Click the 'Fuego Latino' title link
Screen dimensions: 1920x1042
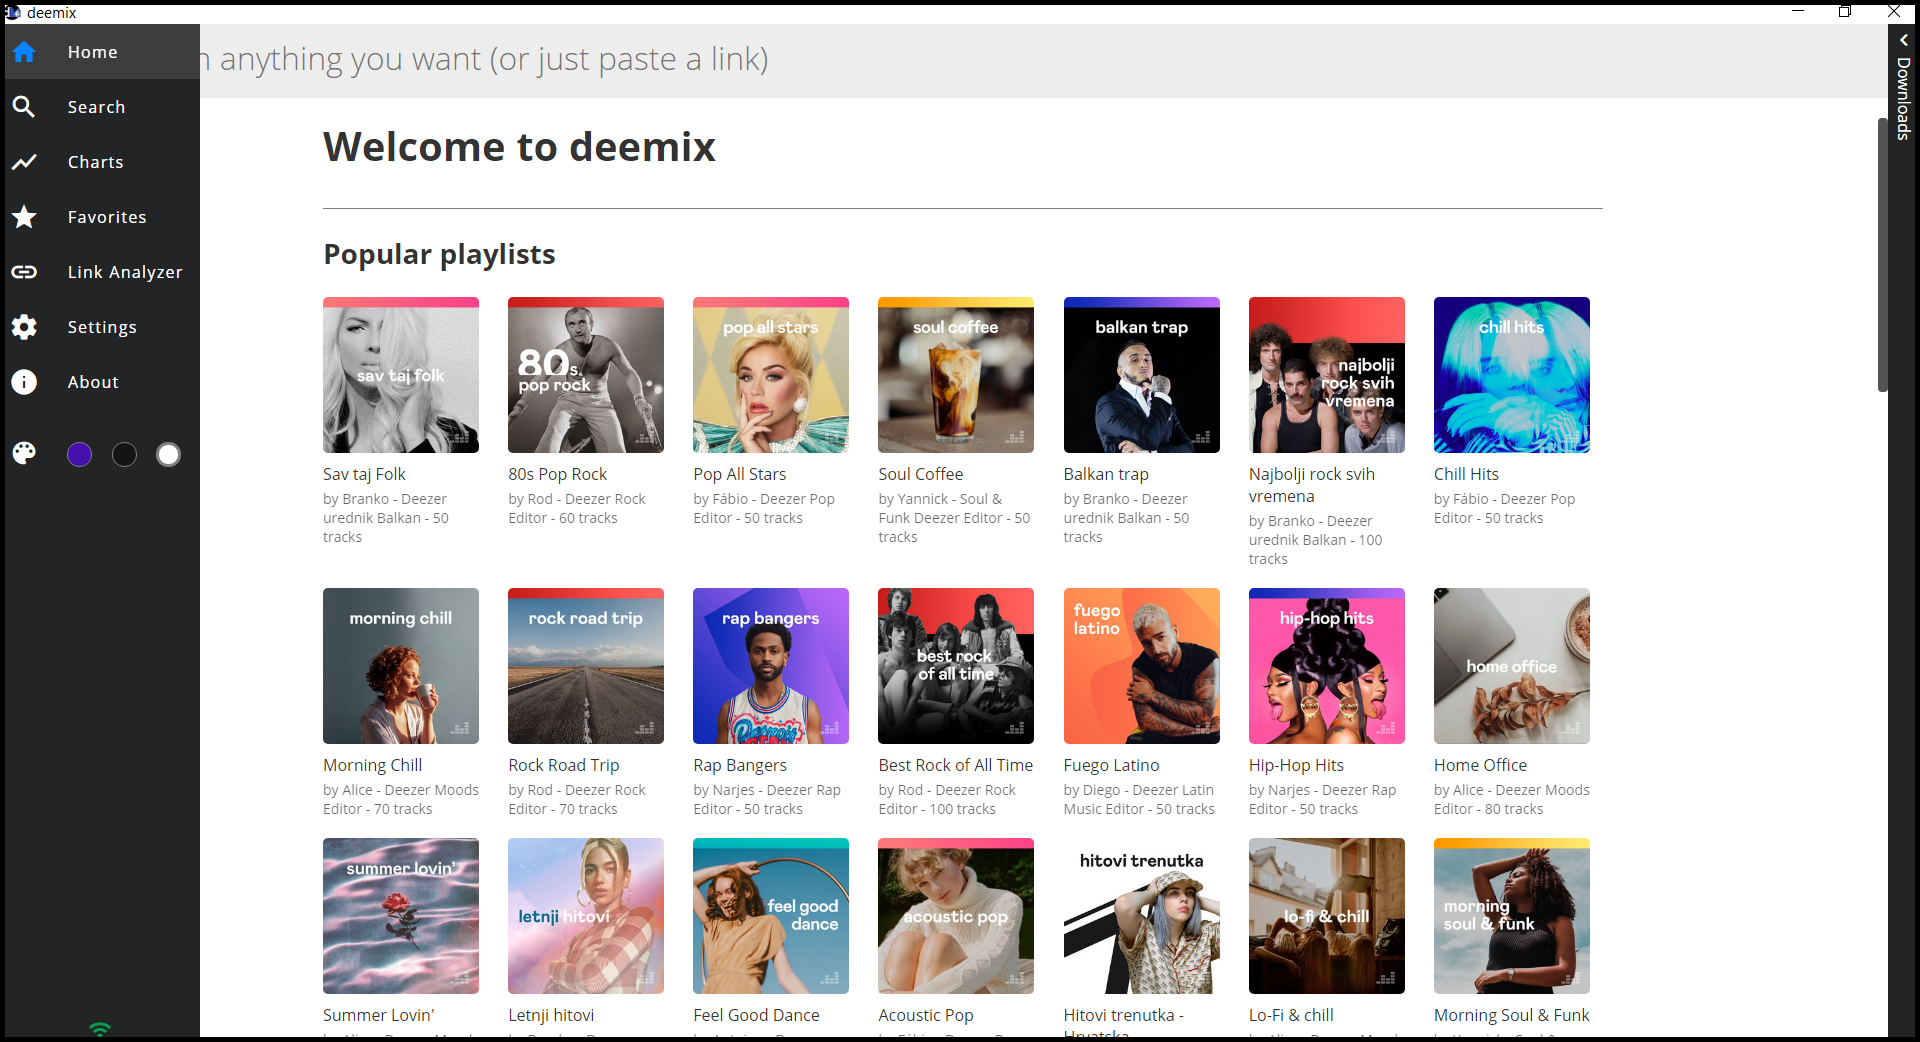(1111, 765)
